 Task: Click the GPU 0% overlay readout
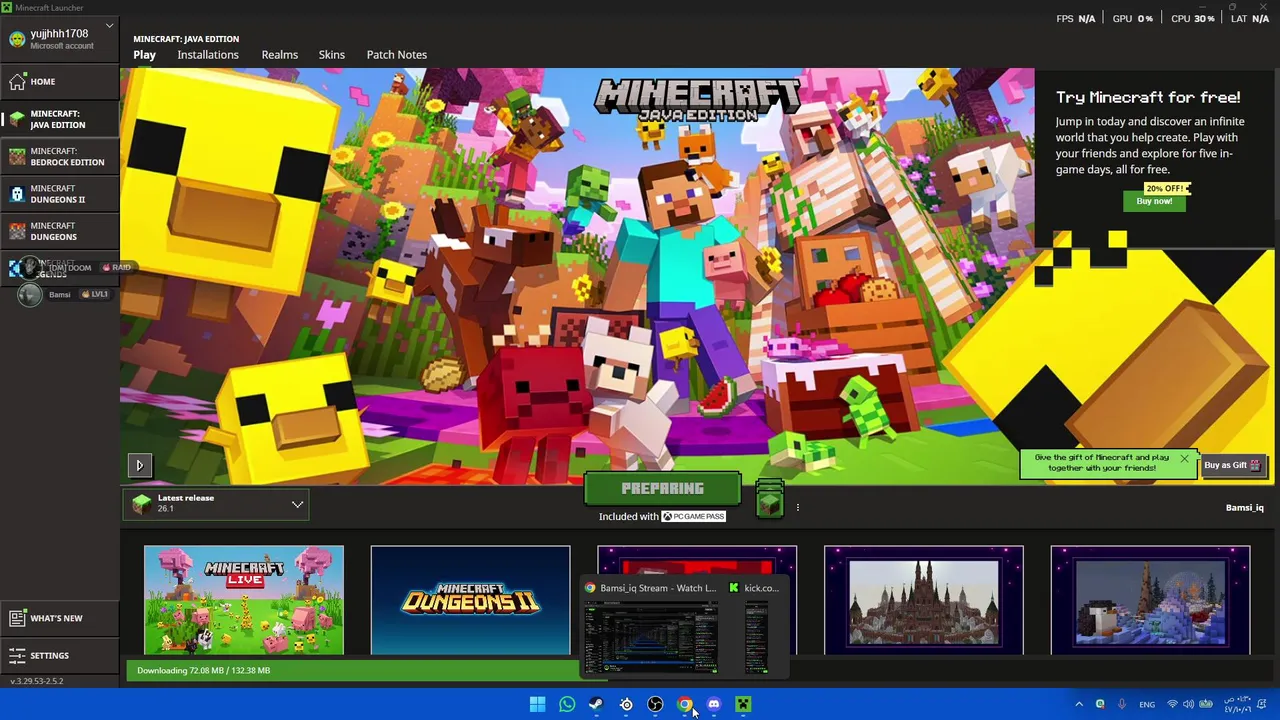1133,19
